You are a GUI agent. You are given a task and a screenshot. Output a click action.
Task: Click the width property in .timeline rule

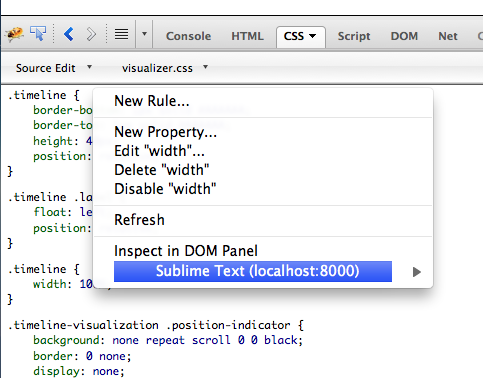point(49,284)
